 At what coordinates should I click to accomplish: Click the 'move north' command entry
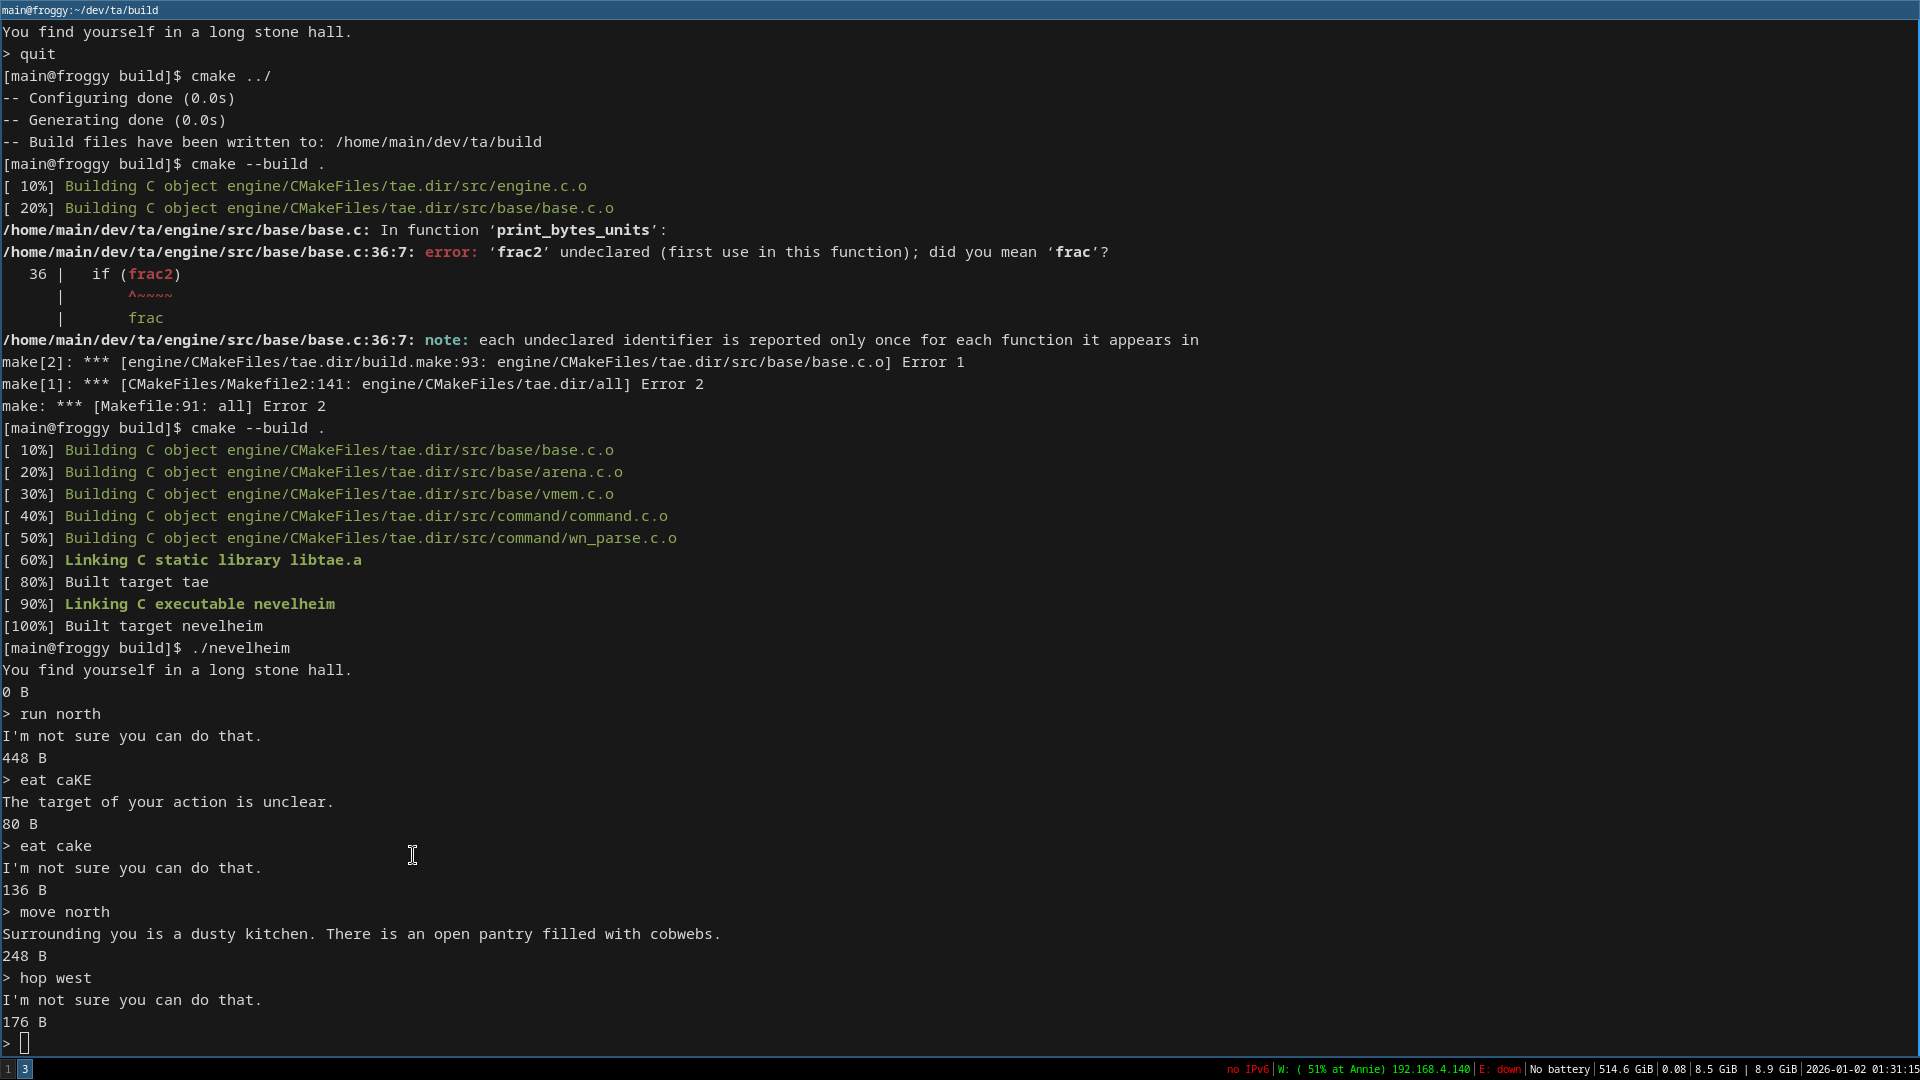click(x=64, y=912)
